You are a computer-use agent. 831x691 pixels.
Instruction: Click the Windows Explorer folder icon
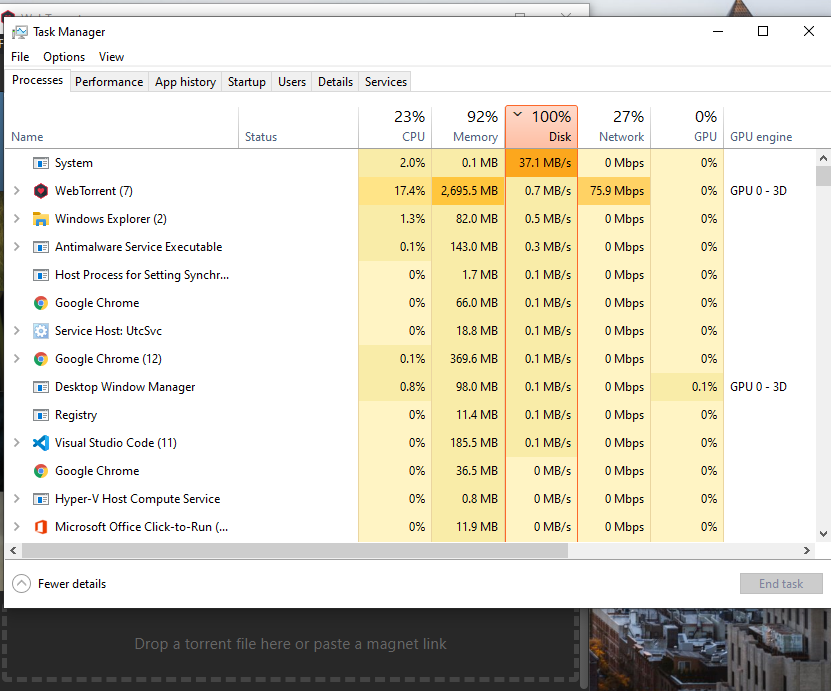coord(41,219)
